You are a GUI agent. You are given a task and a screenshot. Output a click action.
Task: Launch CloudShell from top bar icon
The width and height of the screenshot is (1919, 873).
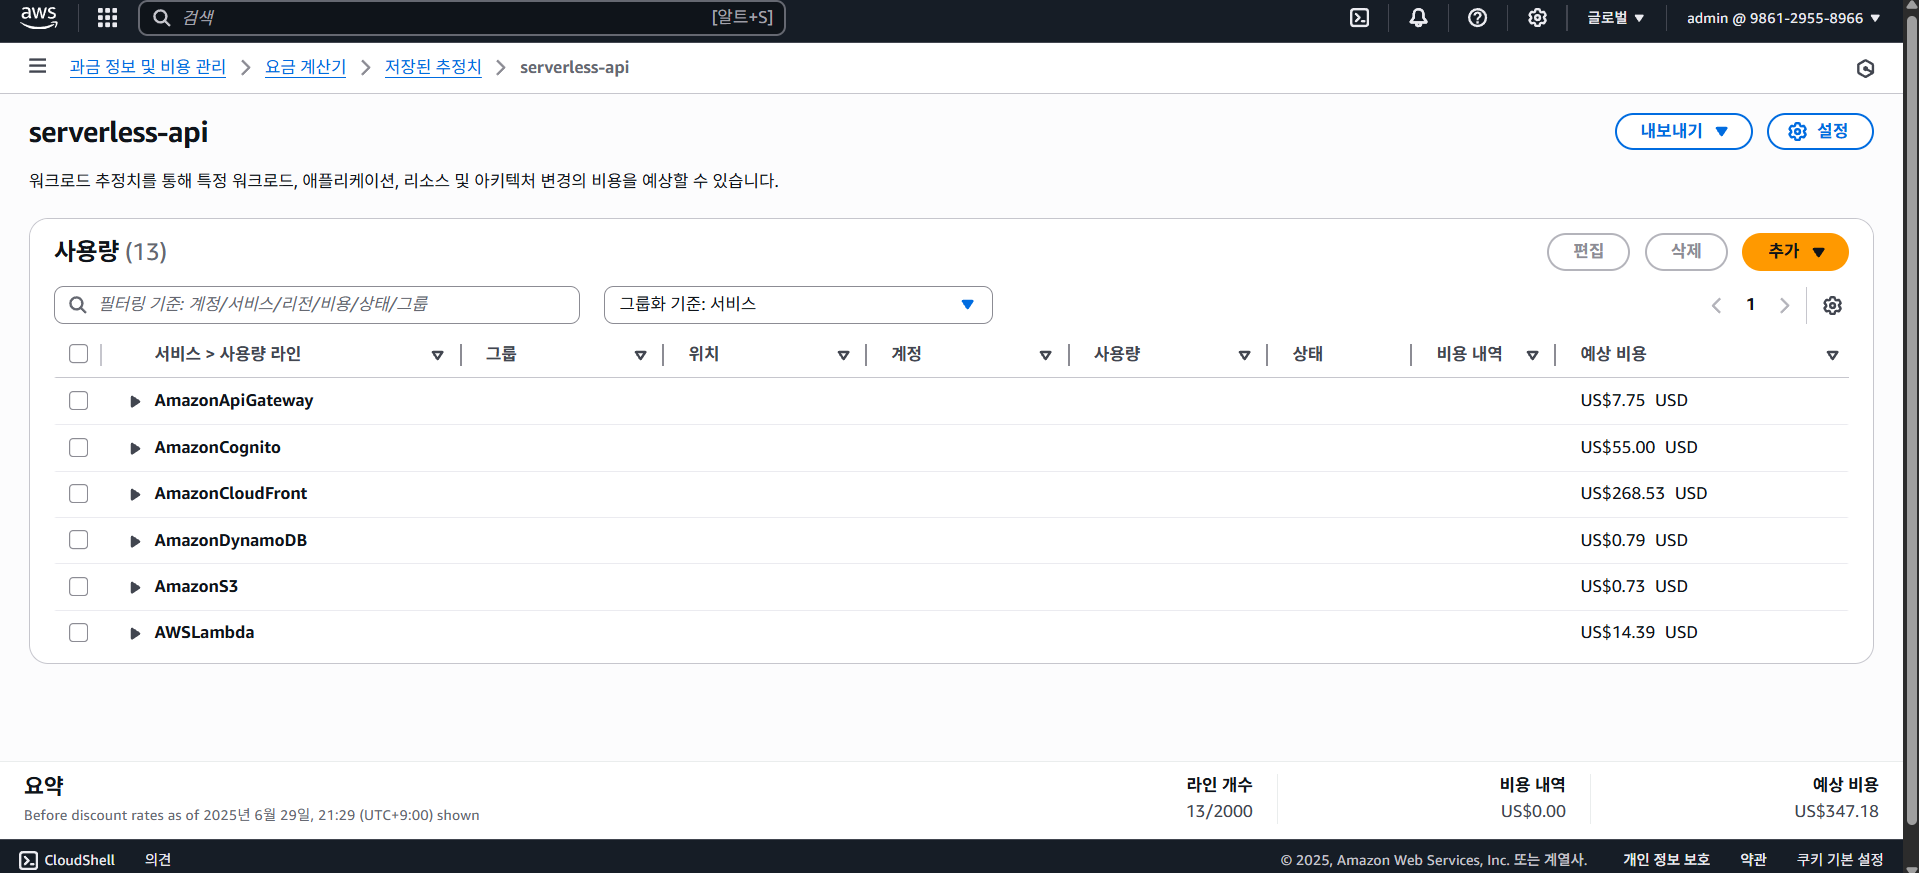click(x=1359, y=18)
